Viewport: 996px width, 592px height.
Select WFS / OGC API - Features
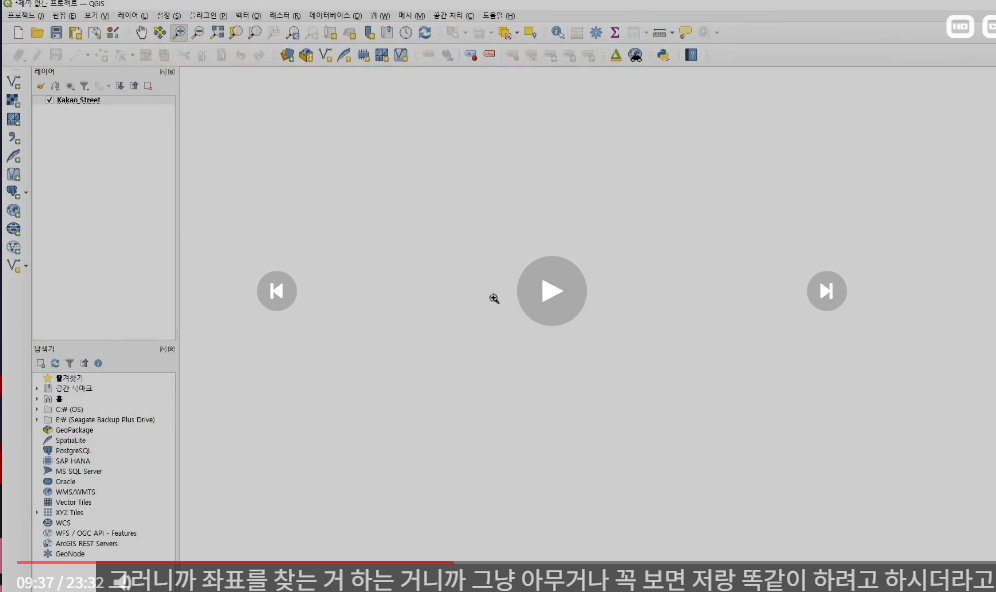(x=95, y=533)
